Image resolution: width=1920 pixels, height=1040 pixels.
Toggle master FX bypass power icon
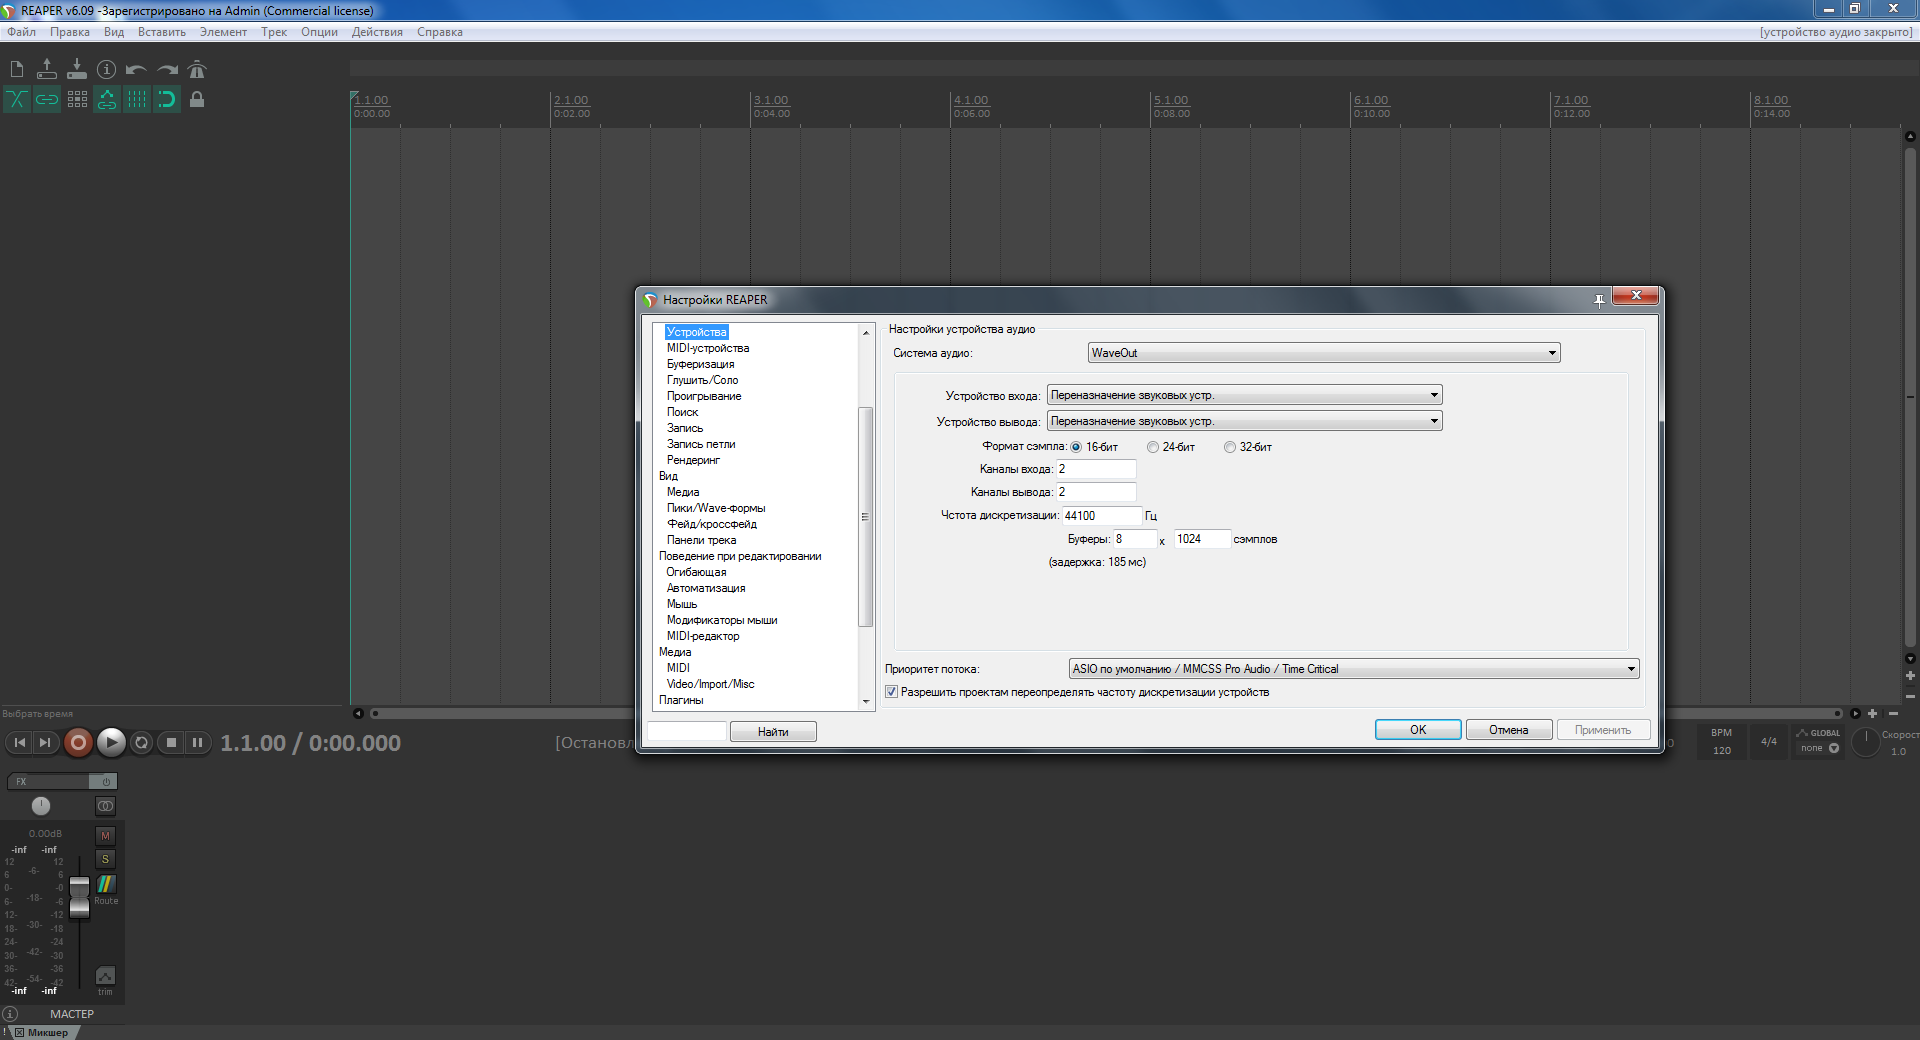coord(105,781)
